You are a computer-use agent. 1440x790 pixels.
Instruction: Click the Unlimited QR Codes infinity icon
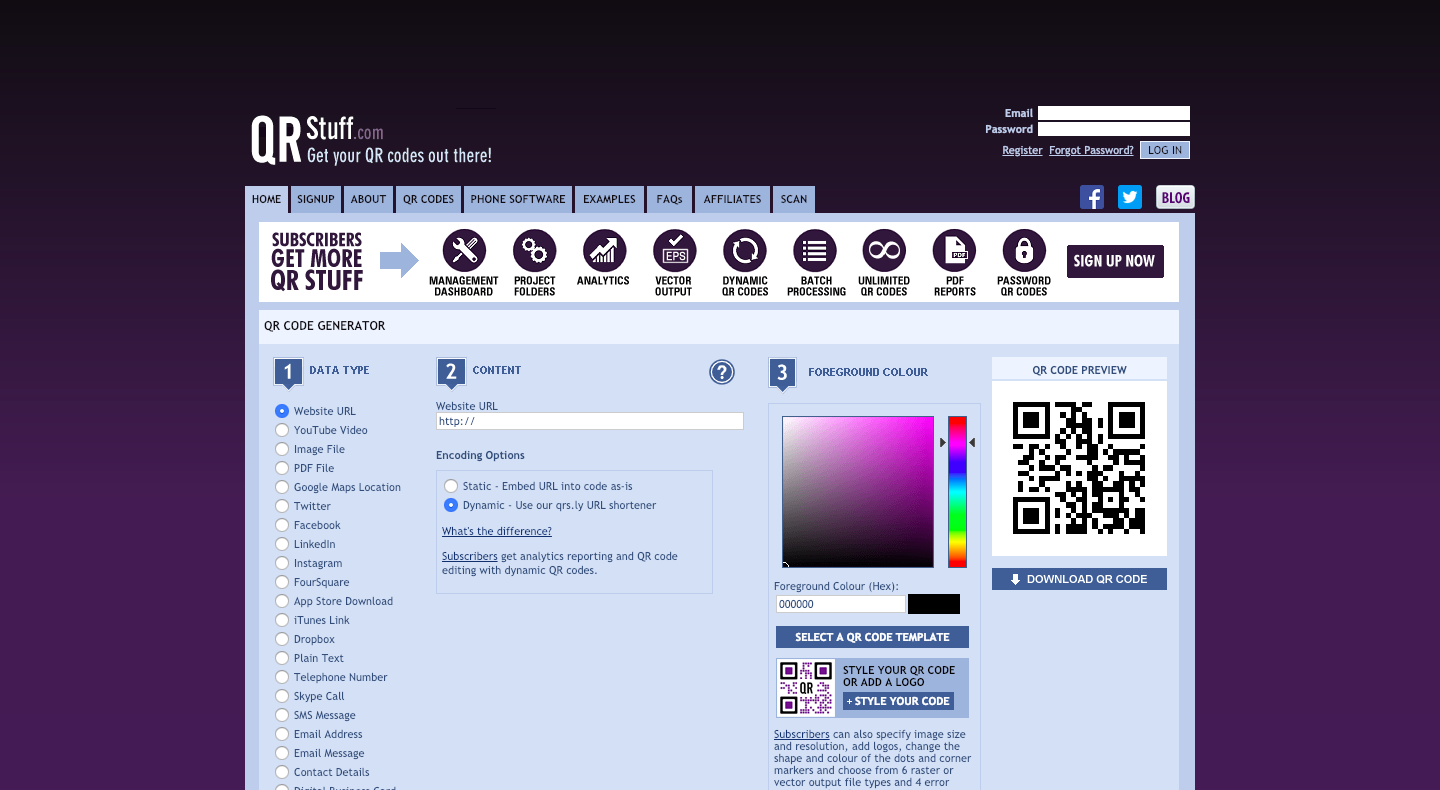[884, 251]
